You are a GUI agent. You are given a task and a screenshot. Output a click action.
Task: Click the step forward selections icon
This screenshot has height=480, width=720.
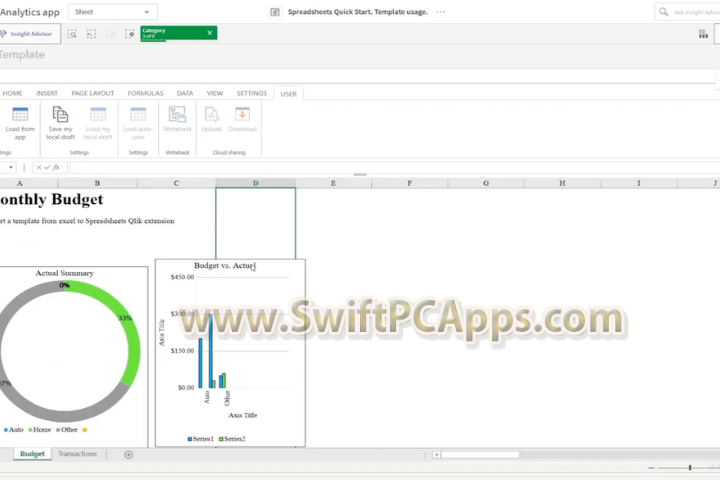point(110,34)
